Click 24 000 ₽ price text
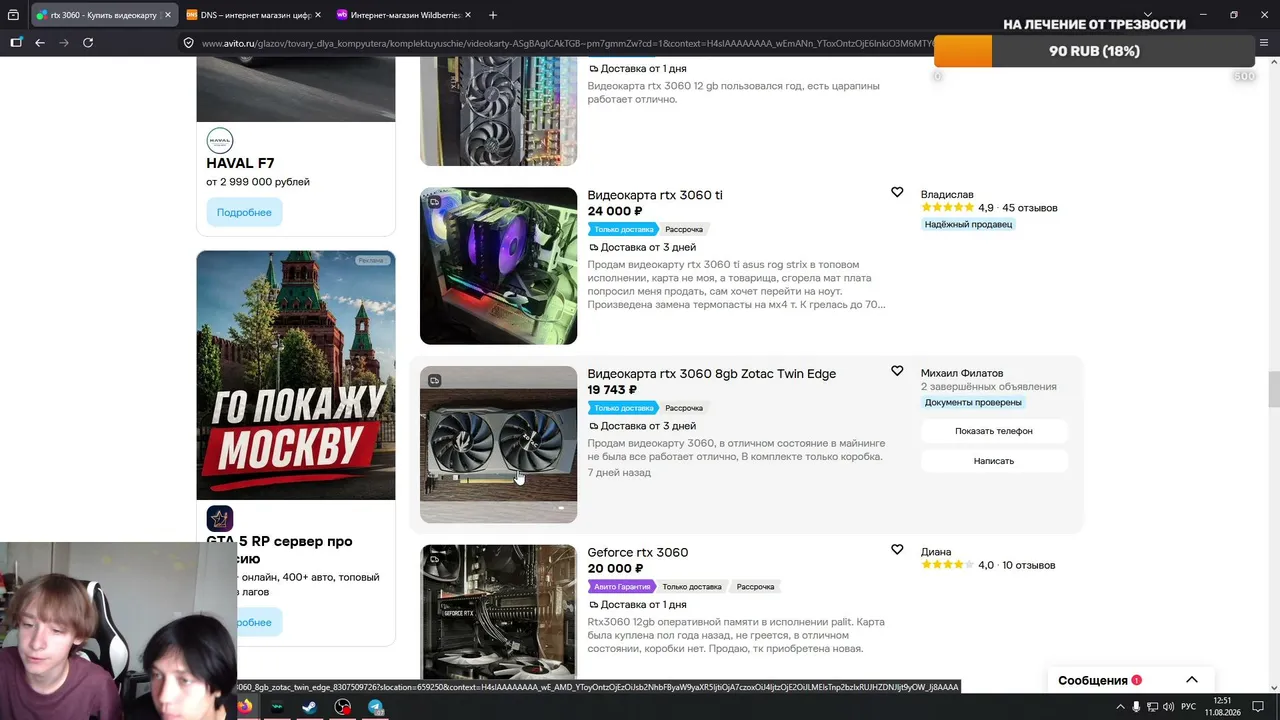The height and width of the screenshot is (720, 1280). (615, 211)
